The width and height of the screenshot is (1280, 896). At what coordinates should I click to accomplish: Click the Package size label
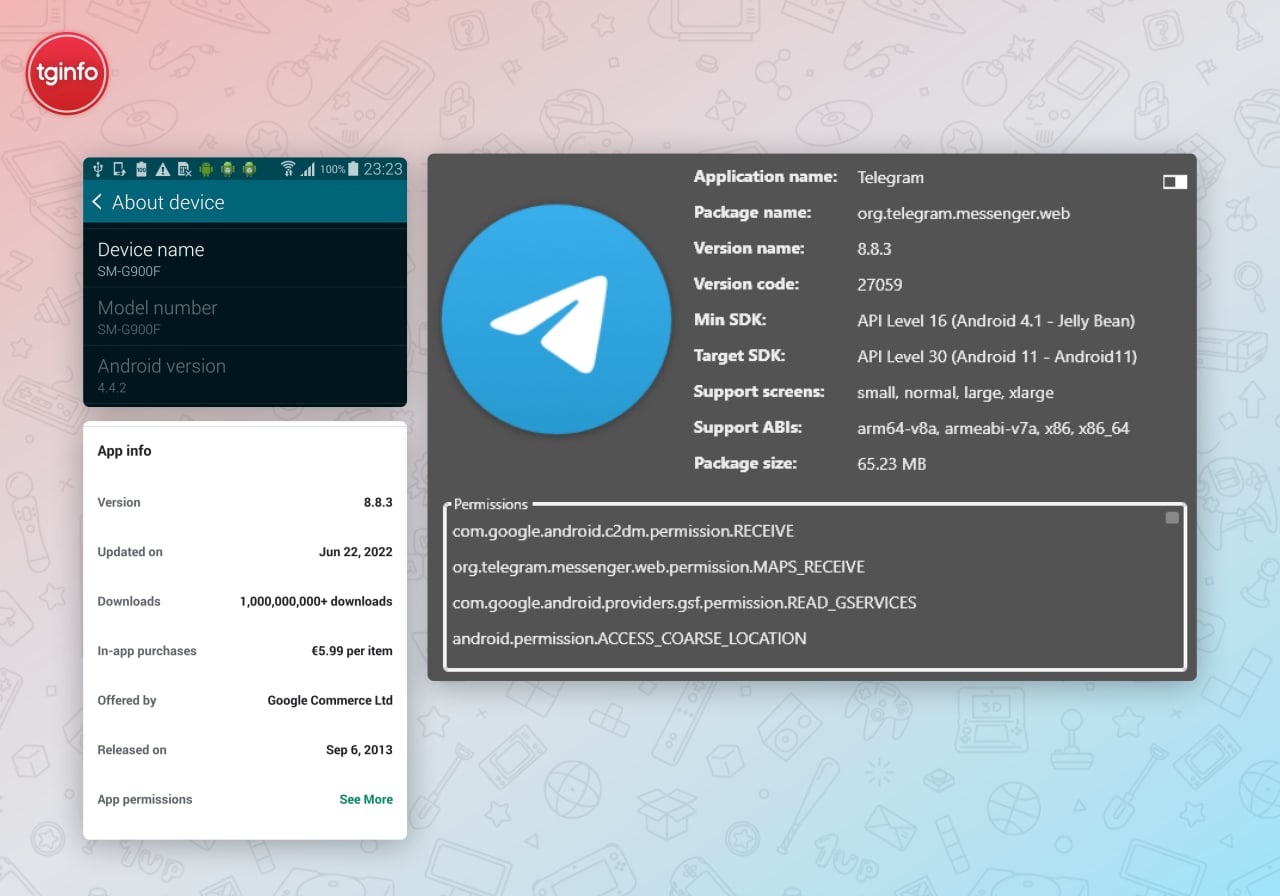coord(745,464)
